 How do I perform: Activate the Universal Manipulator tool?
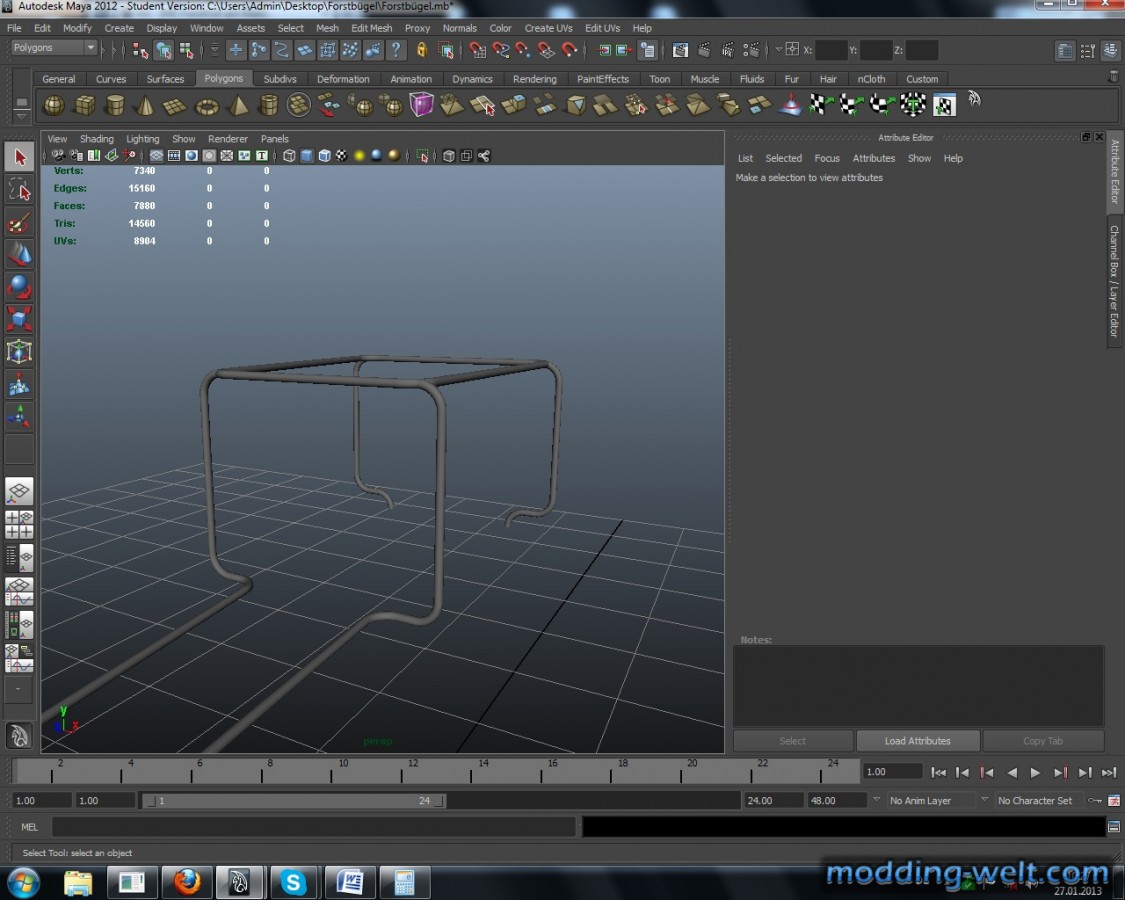click(19, 352)
